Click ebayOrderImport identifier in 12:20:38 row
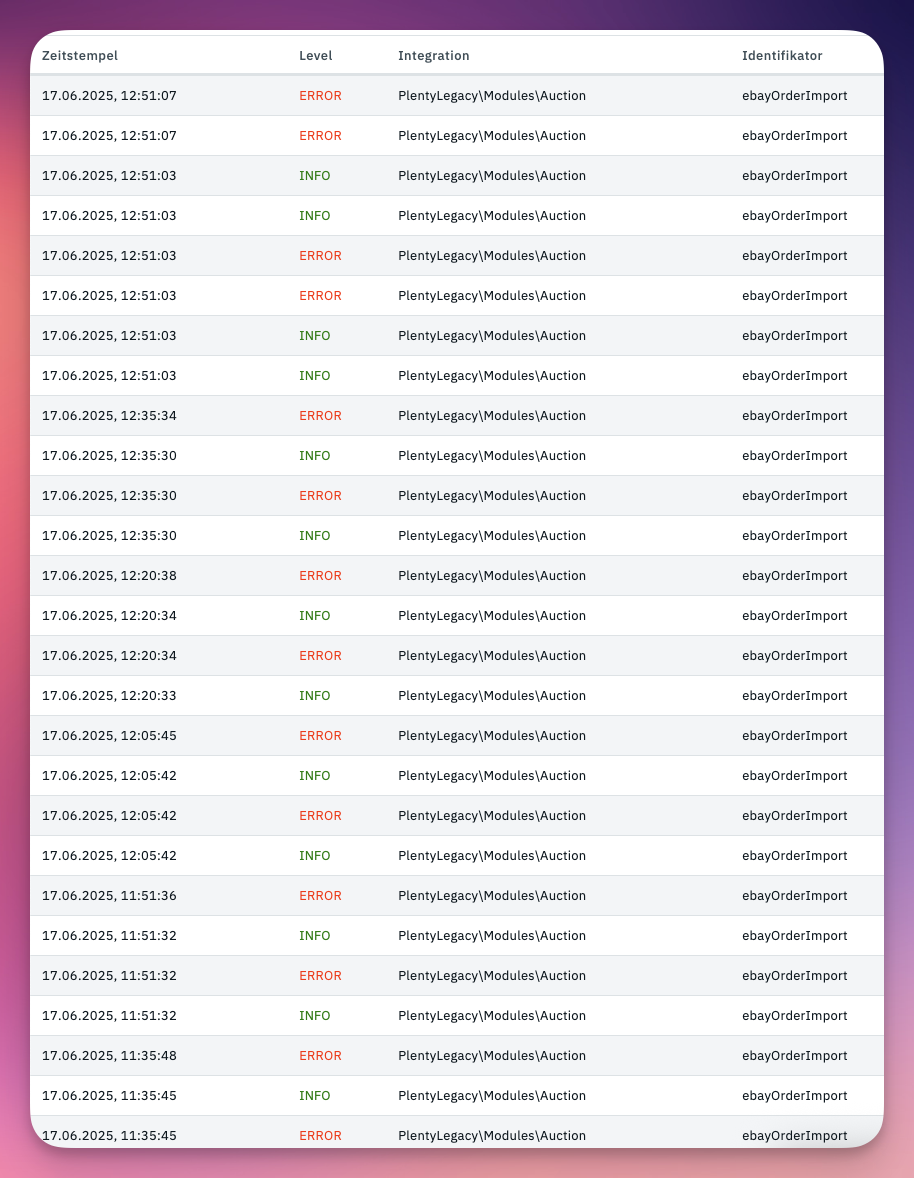914x1178 pixels. [x=794, y=576]
